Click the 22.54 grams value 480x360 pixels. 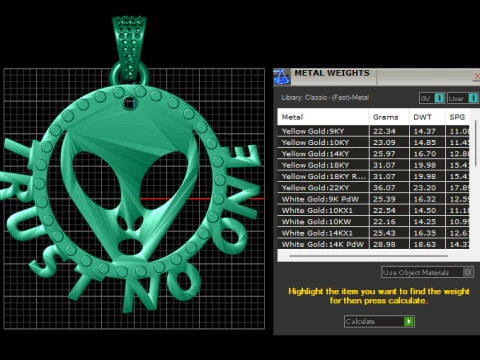click(384, 210)
